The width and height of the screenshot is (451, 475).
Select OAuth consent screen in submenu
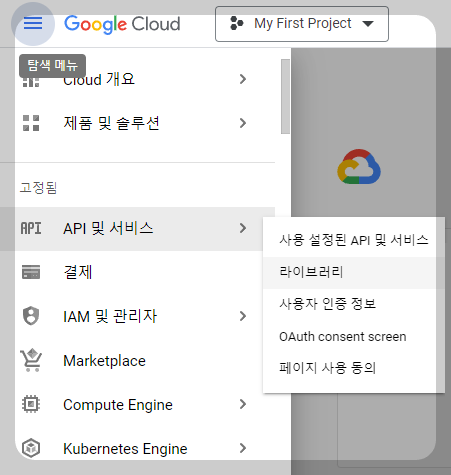[x=354, y=336]
